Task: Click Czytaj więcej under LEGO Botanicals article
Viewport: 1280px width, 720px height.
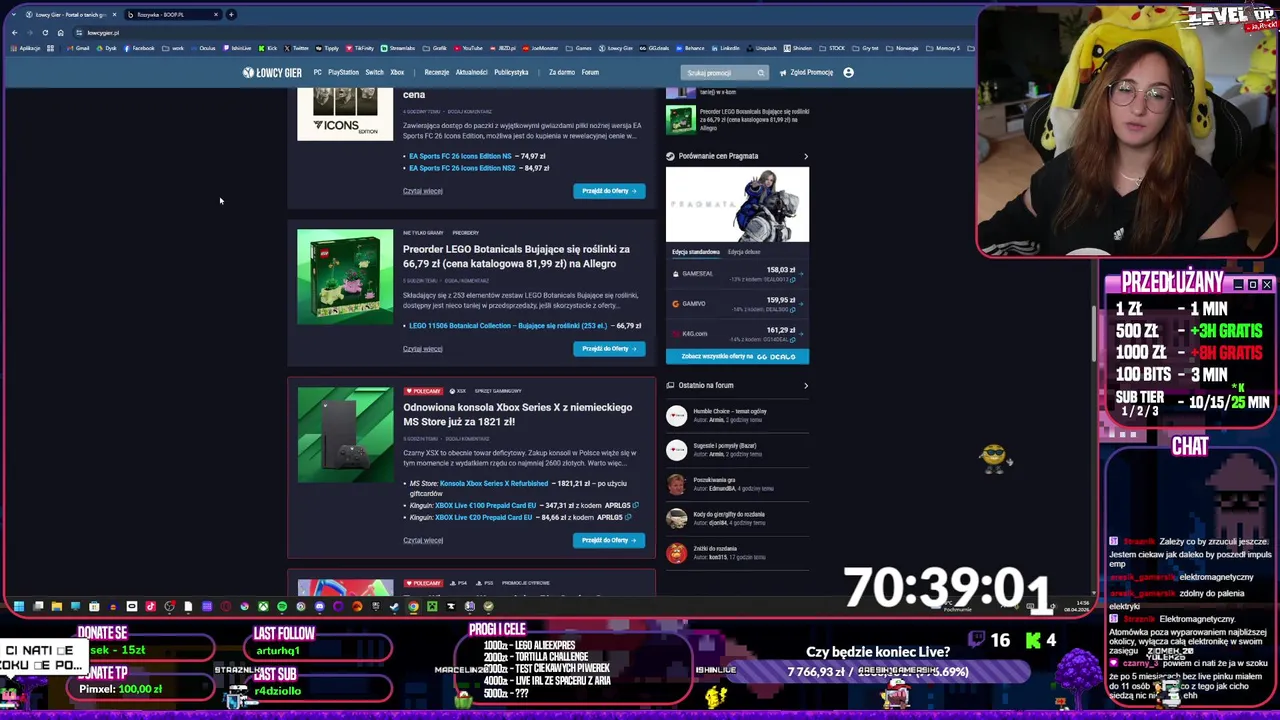Action: 422,349
